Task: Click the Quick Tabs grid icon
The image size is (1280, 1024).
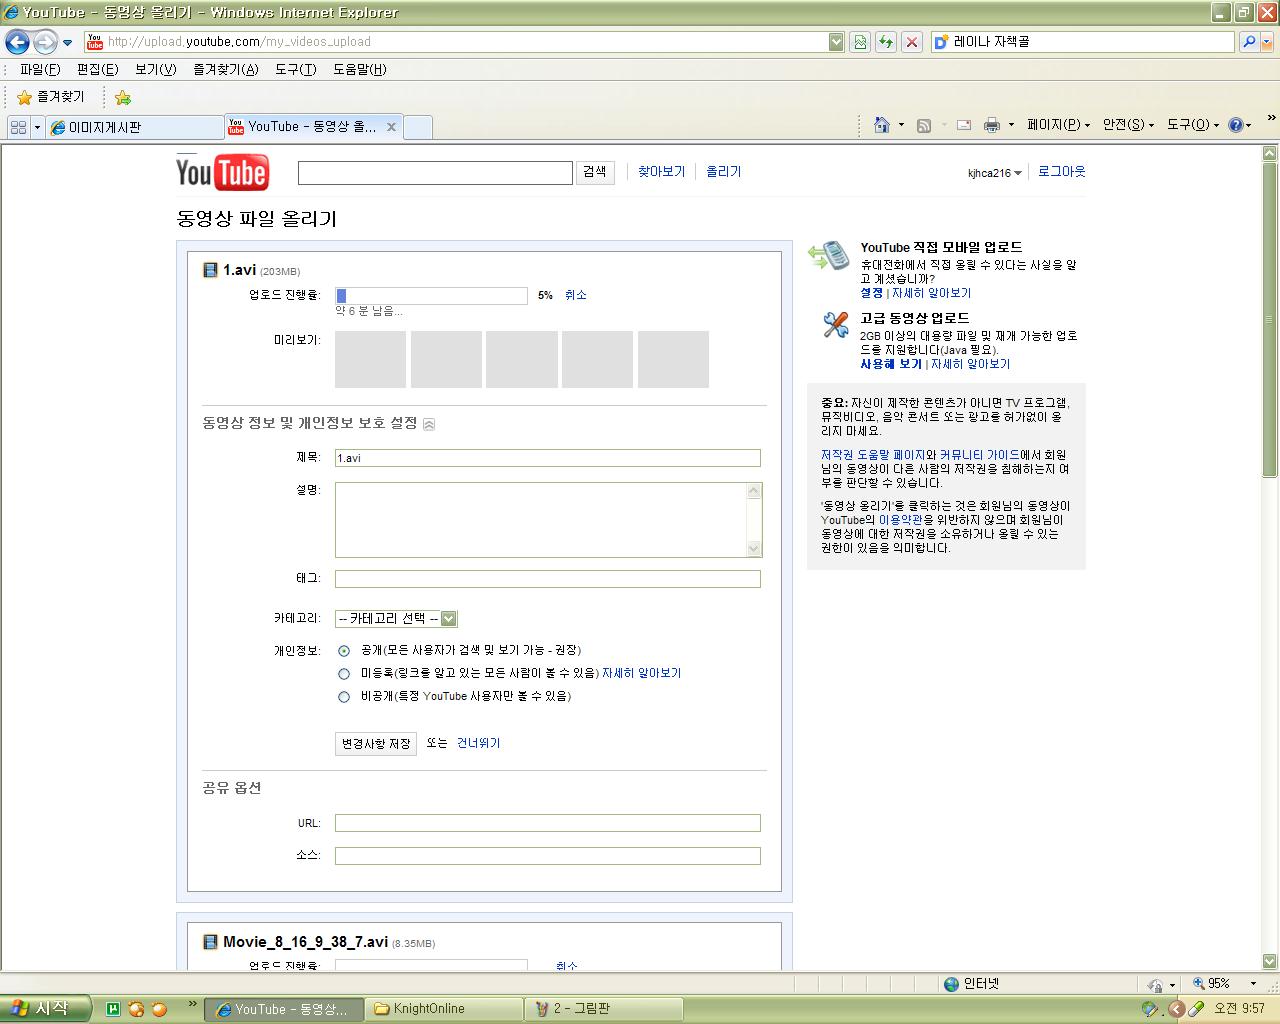Action: click(x=18, y=127)
